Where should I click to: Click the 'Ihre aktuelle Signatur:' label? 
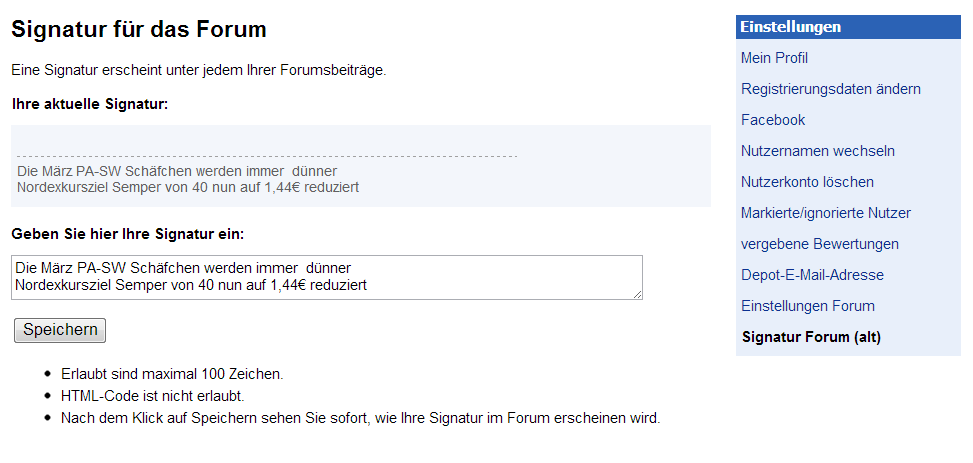90,104
